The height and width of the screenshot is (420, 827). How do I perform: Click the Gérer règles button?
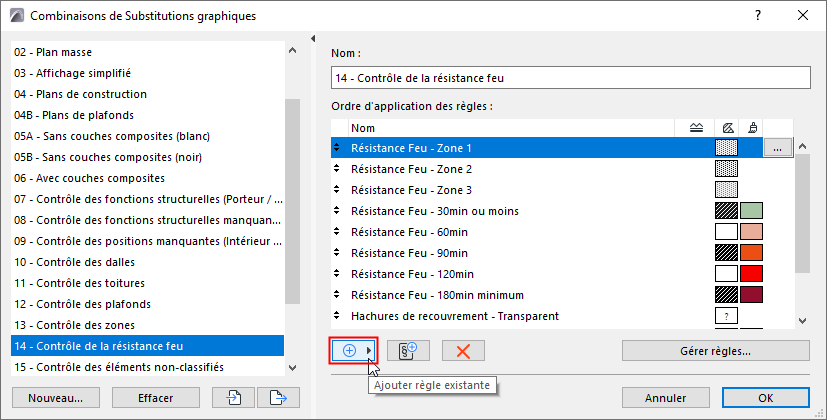(714, 351)
